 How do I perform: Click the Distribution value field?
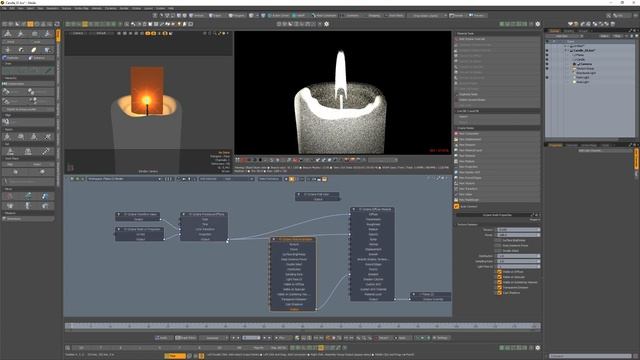[x=518, y=256]
